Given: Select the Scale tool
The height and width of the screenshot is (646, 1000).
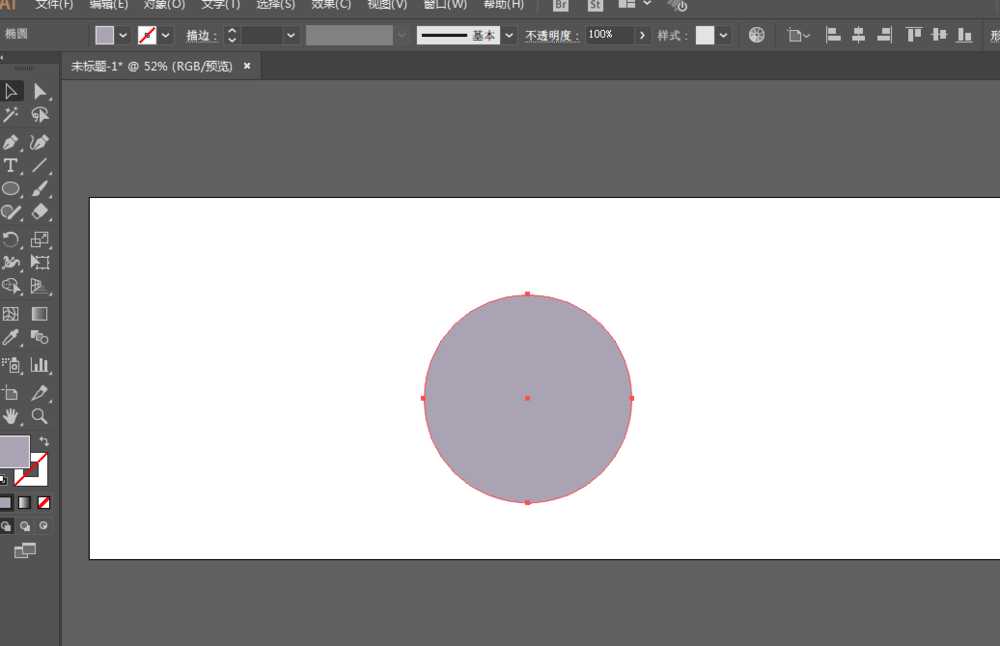Looking at the screenshot, I should [x=40, y=240].
